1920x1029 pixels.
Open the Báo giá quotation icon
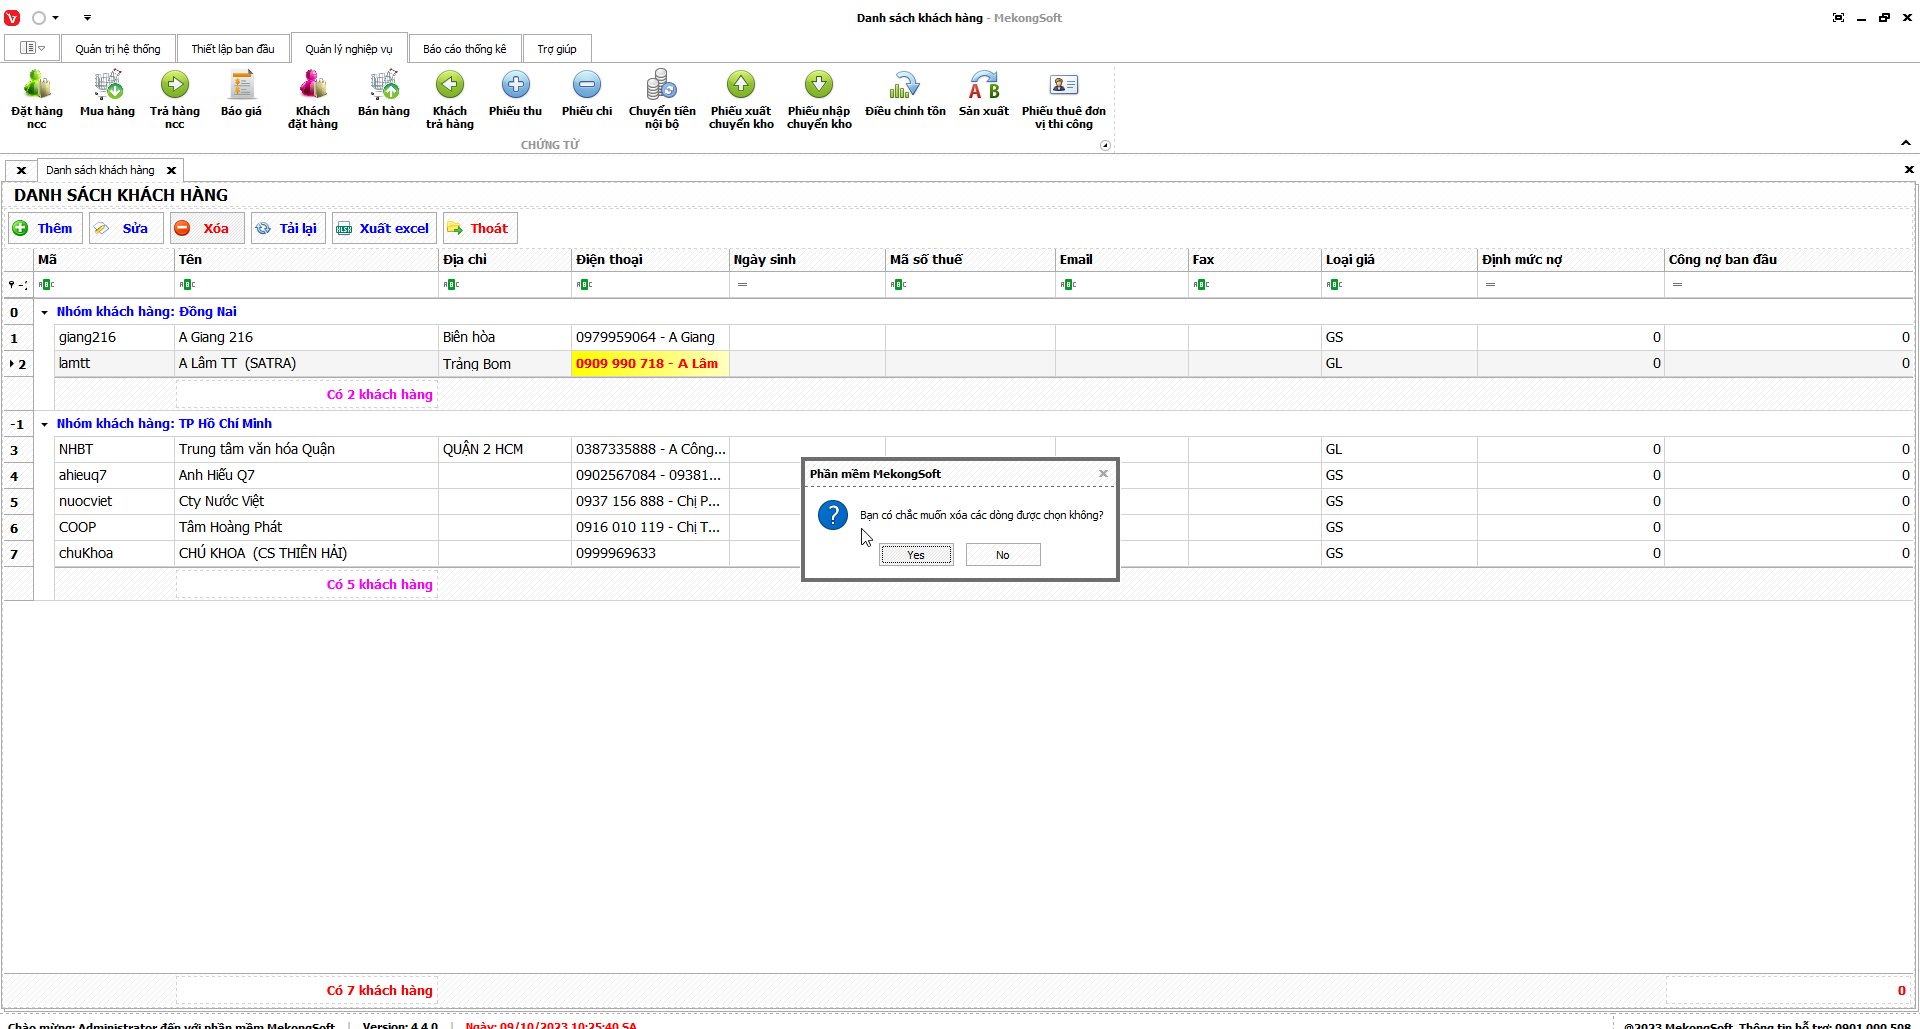click(241, 86)
